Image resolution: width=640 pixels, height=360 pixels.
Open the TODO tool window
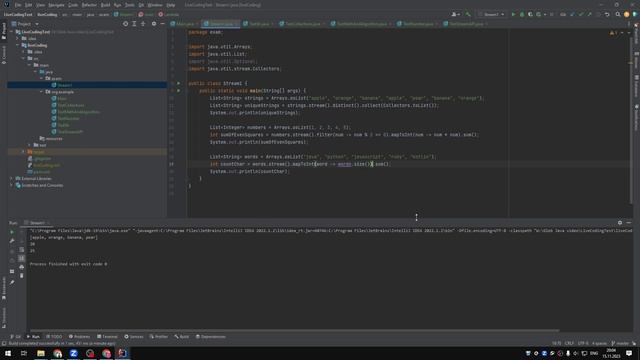(54, 337)
